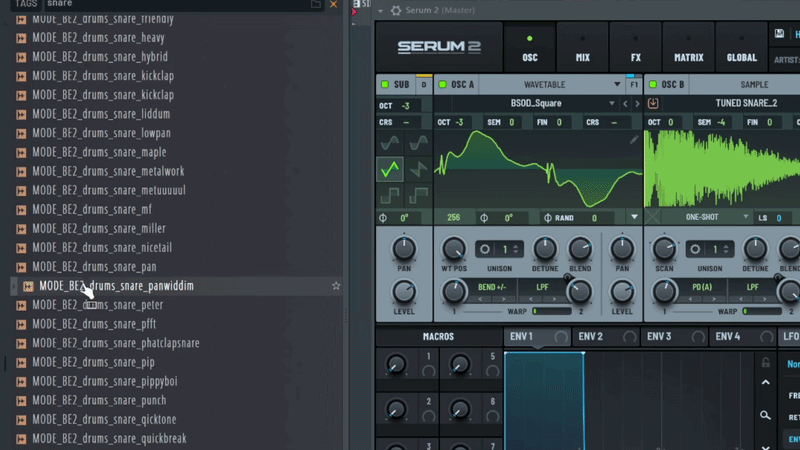800x450 pixels.
Task: Select MODE_BE2_drums_snare_maple sample in browser
Action: [x=98, y=152]
